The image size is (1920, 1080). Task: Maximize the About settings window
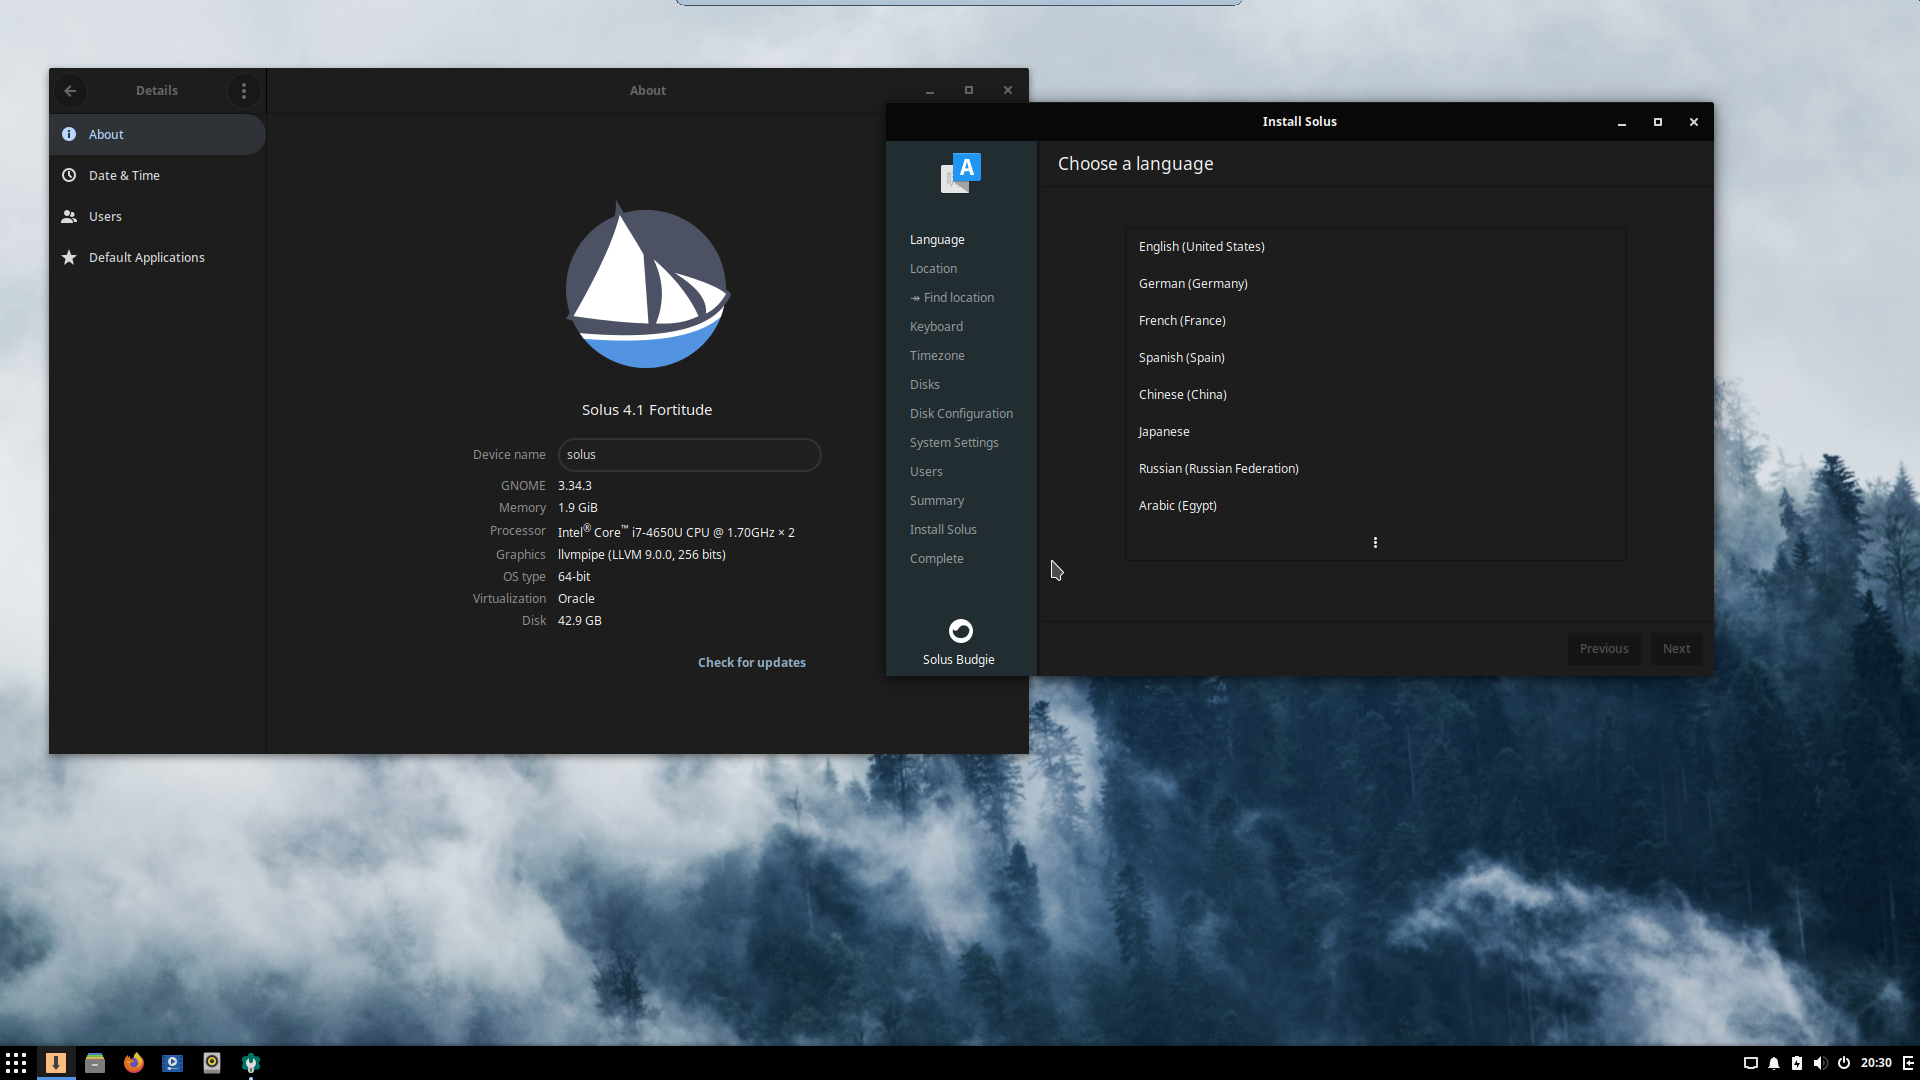click(x=969, y=91)
